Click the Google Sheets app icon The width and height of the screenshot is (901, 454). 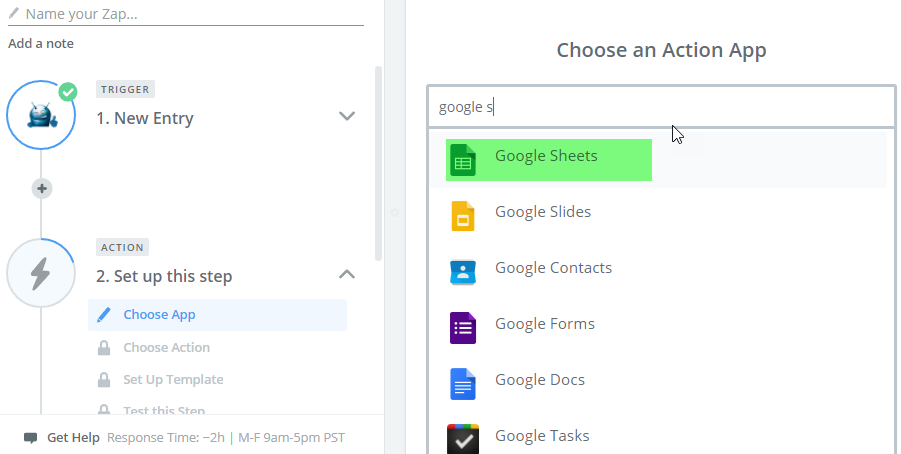coord(463,160)
